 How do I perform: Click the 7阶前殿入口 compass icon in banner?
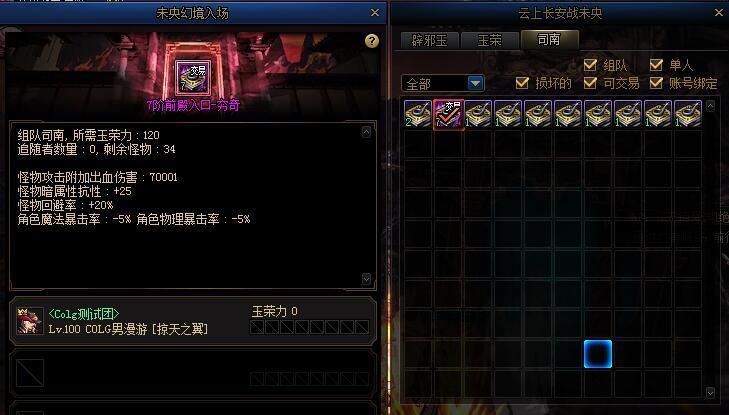click(192, 78)
